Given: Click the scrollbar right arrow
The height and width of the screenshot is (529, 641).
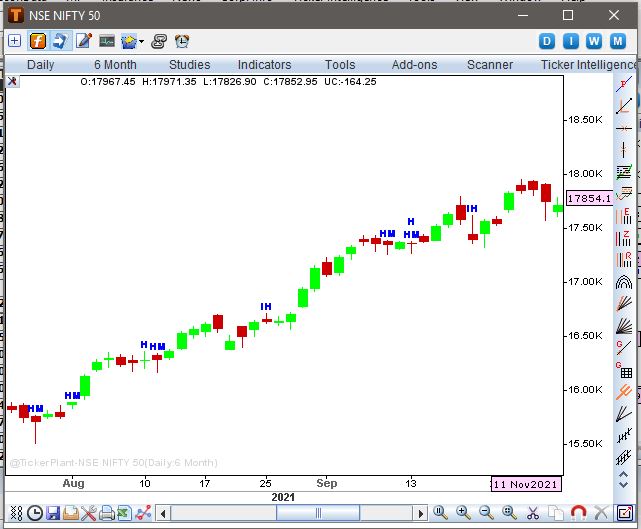Looking at the screenshot, I should click(420, 513).
